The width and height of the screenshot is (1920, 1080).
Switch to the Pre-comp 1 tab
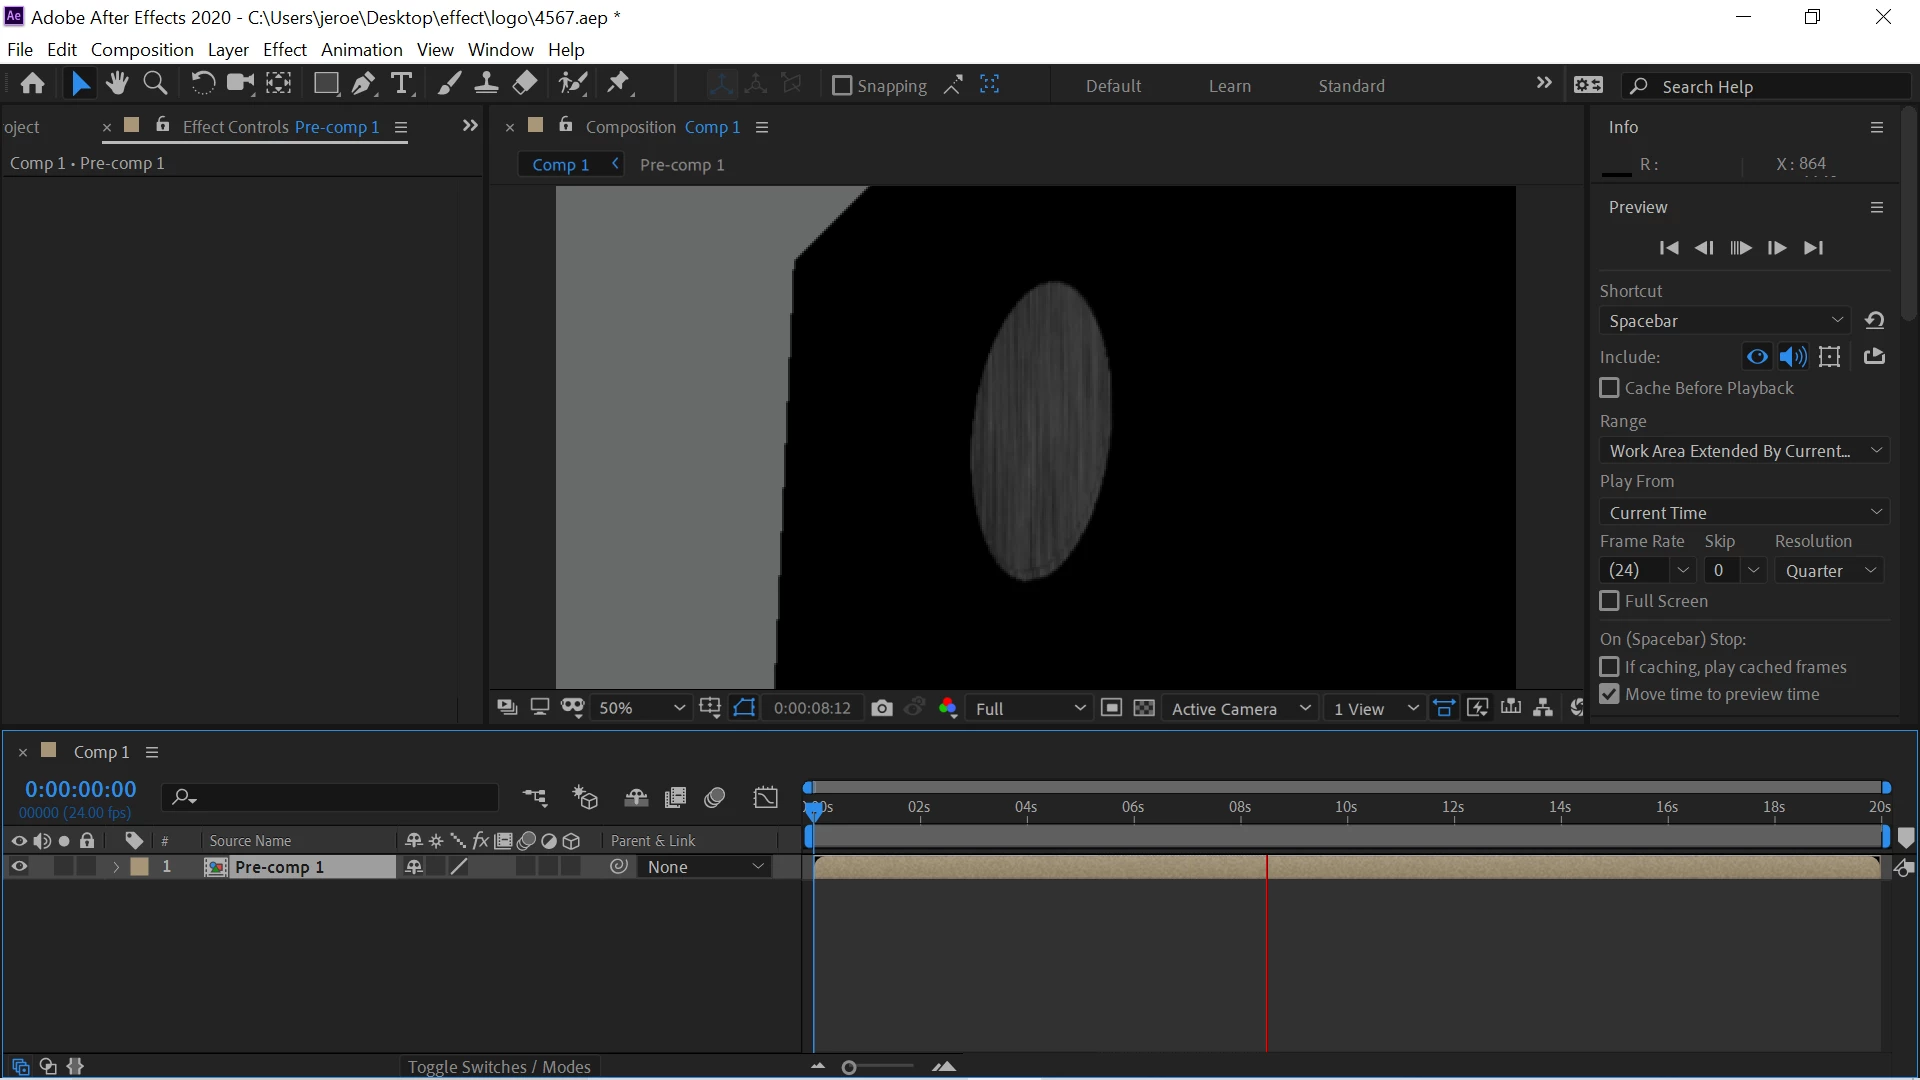click(x=682, y=165)
